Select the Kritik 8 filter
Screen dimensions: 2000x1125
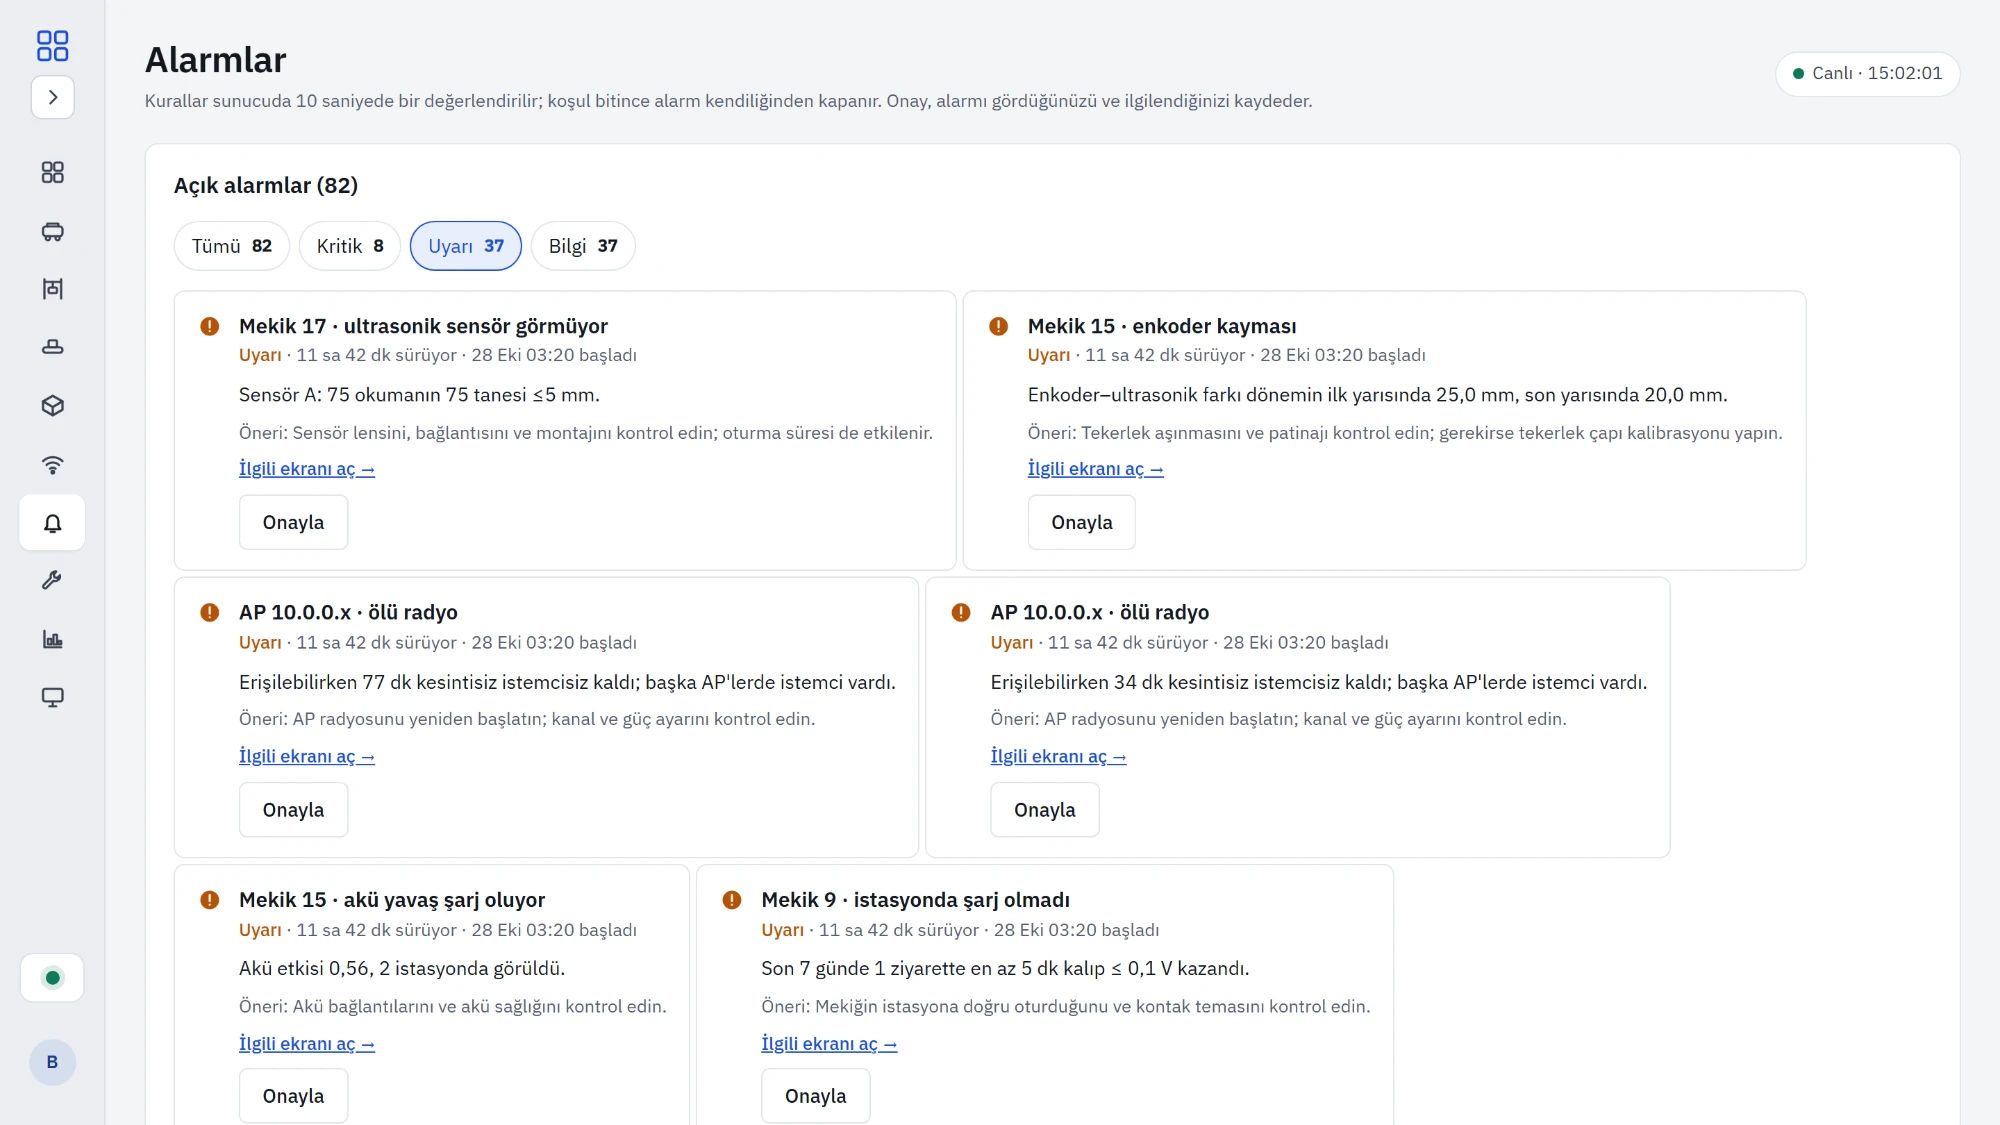click(x=350, y=246)
